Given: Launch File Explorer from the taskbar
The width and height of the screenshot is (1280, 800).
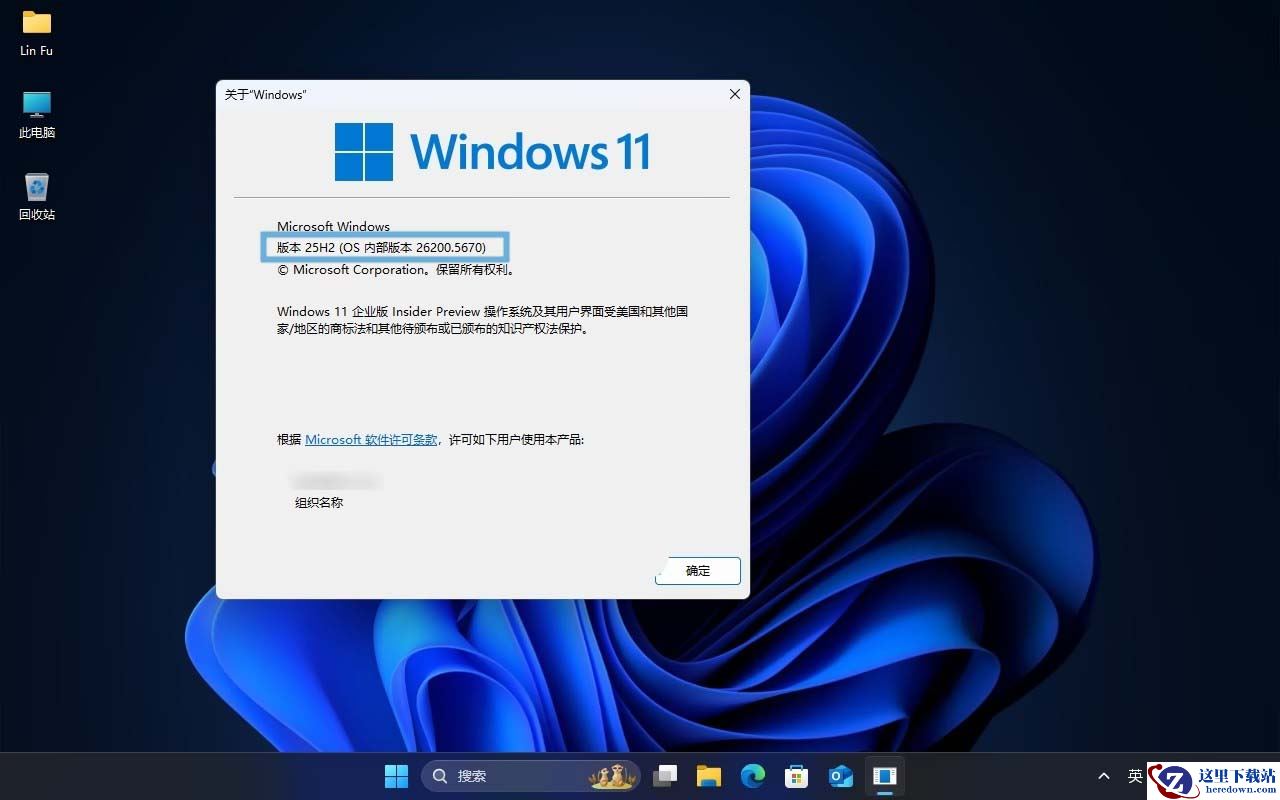Looking at the screenshot, I should coord(709,776).
